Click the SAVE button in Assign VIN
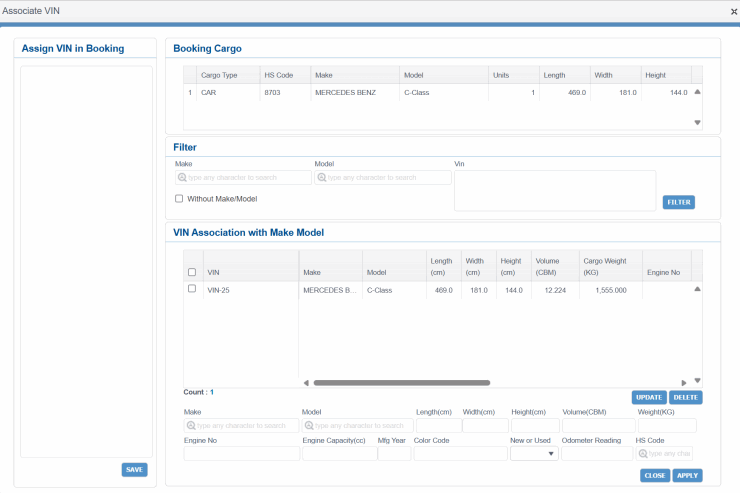 point(134,470)
